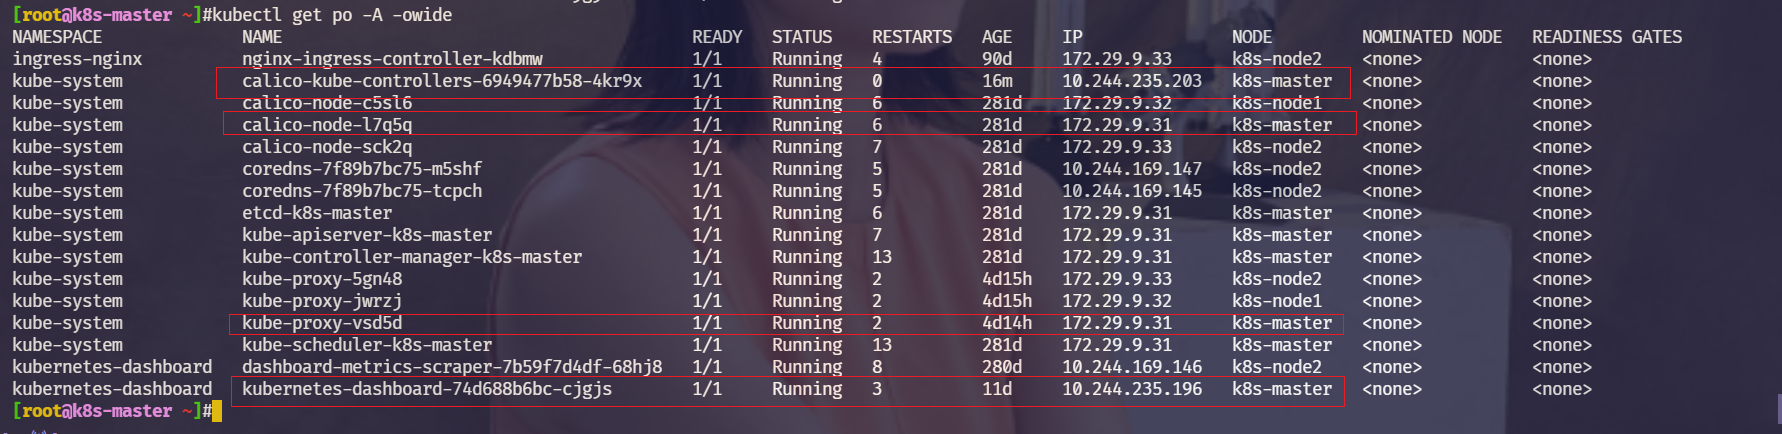Click IP address 10.244.235.196
Viewport: 1782px width, 434px height.
[1132, 389]
